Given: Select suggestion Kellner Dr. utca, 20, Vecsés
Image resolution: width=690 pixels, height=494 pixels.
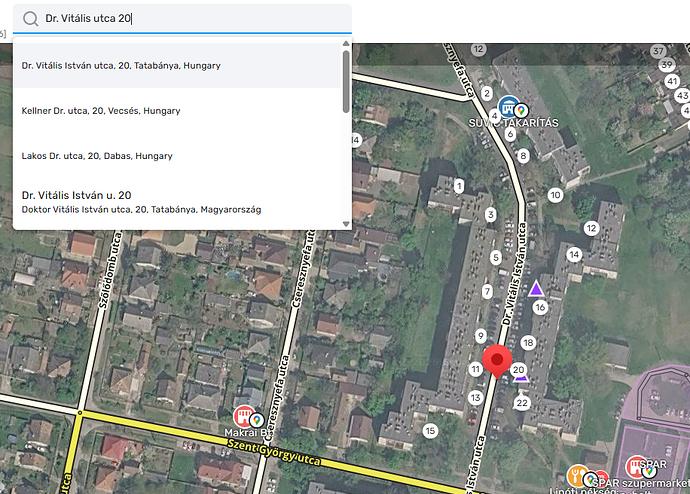Looking at the screenshot, I should pyautogui.click(x=177, y=111).
